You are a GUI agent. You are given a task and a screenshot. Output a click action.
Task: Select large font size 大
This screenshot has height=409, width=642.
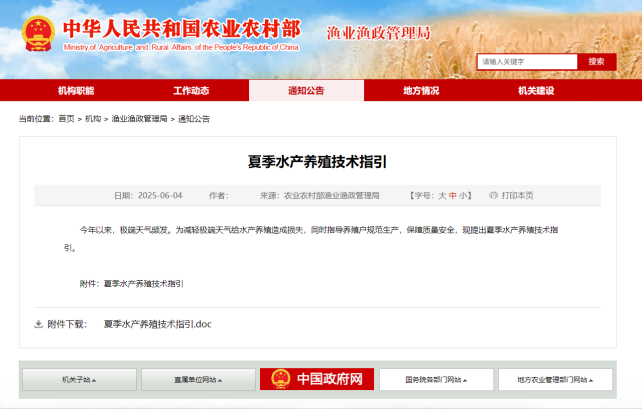442,195
